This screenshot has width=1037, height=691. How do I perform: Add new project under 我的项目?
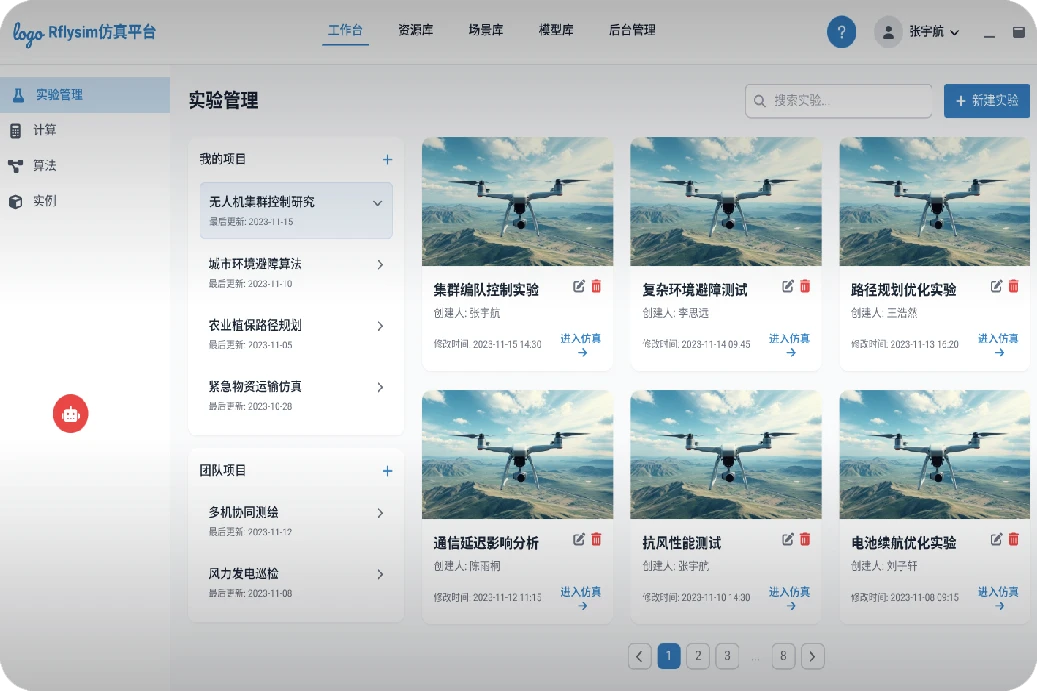click(x=387, y=159)
